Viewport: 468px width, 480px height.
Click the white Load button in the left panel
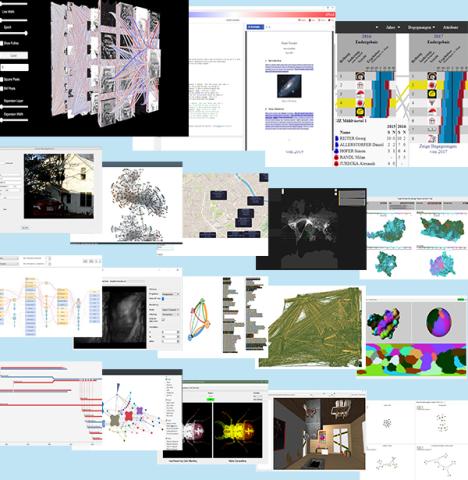(x=14, y=55)
